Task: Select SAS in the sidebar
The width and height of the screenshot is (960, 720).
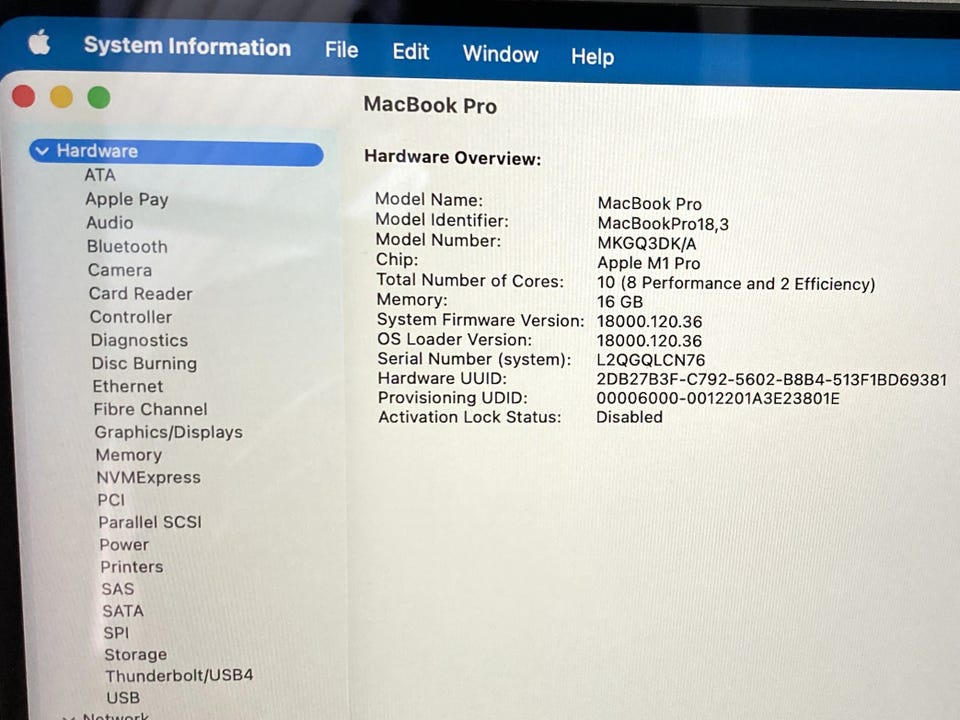Action: coord(118,589)
